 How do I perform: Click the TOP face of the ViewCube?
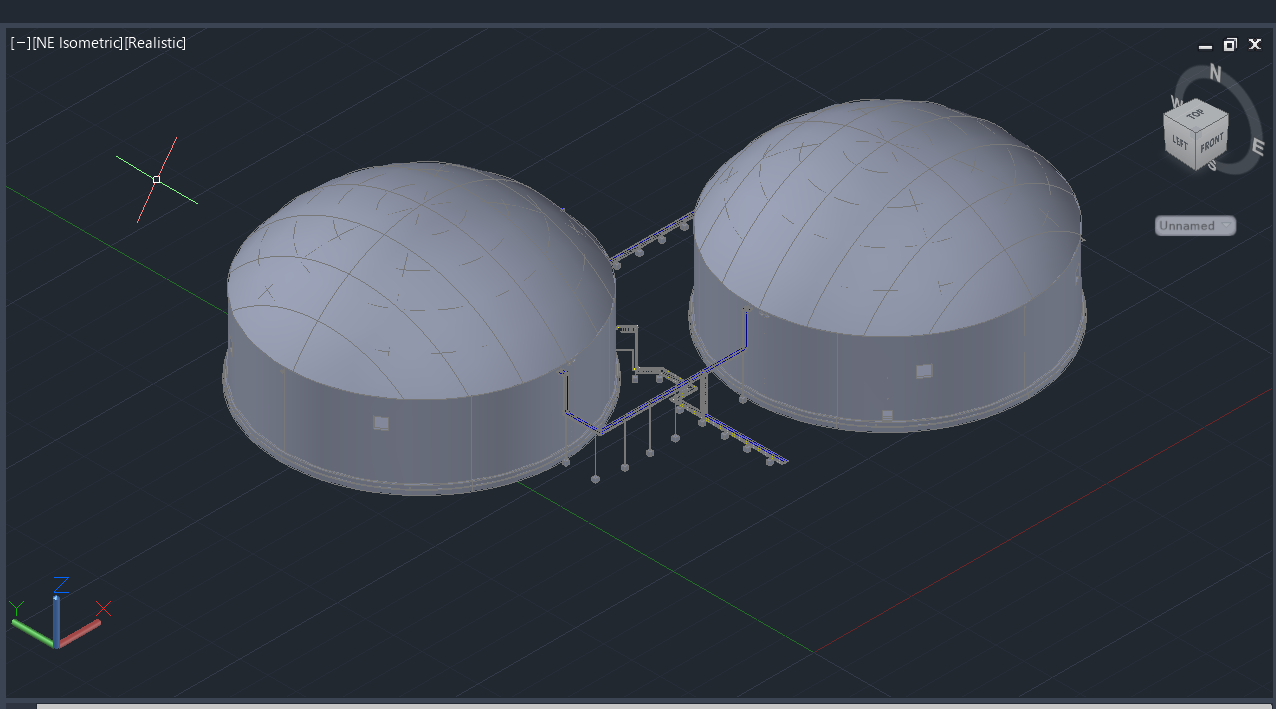(x=1196, y=113)
